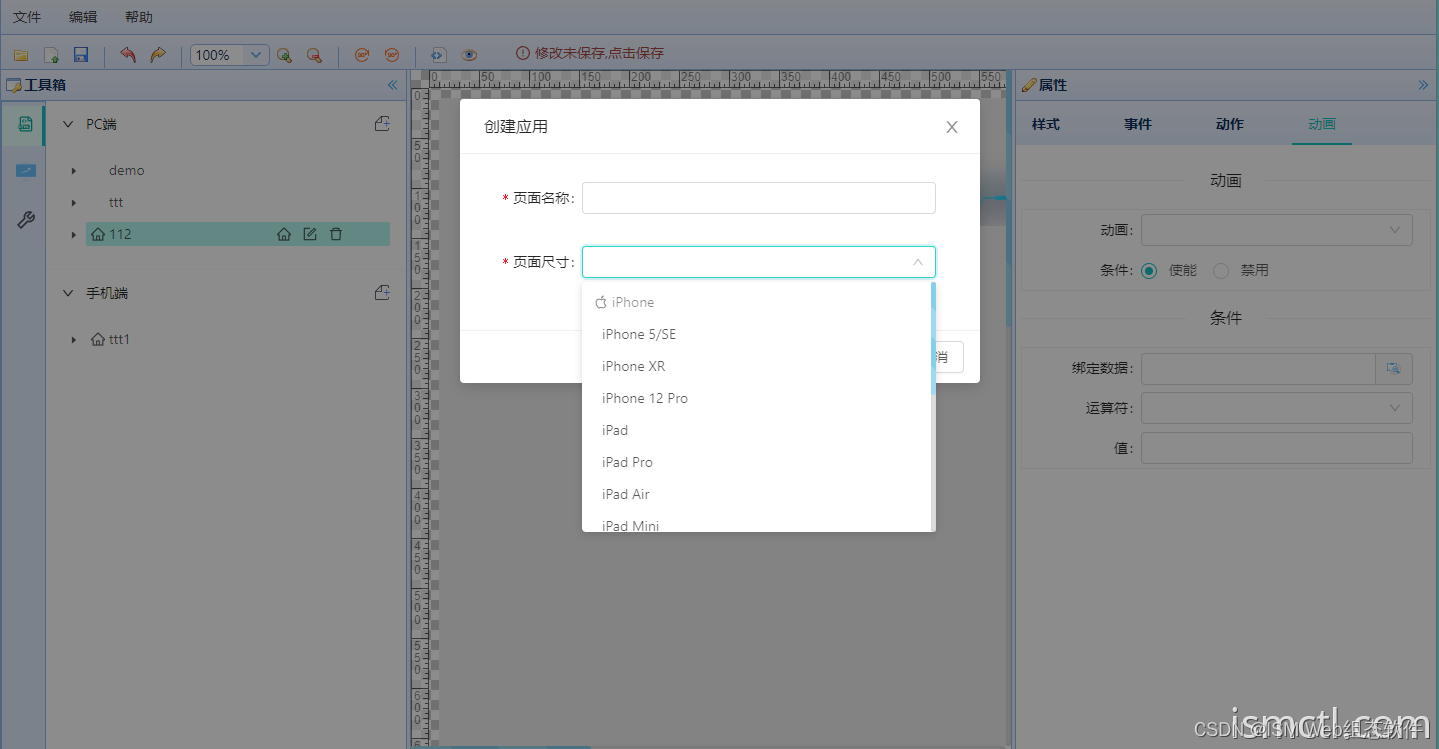The image size is (1439, 749).
Task: Click the redo arrow icon
Action: [x=157, y=55]
